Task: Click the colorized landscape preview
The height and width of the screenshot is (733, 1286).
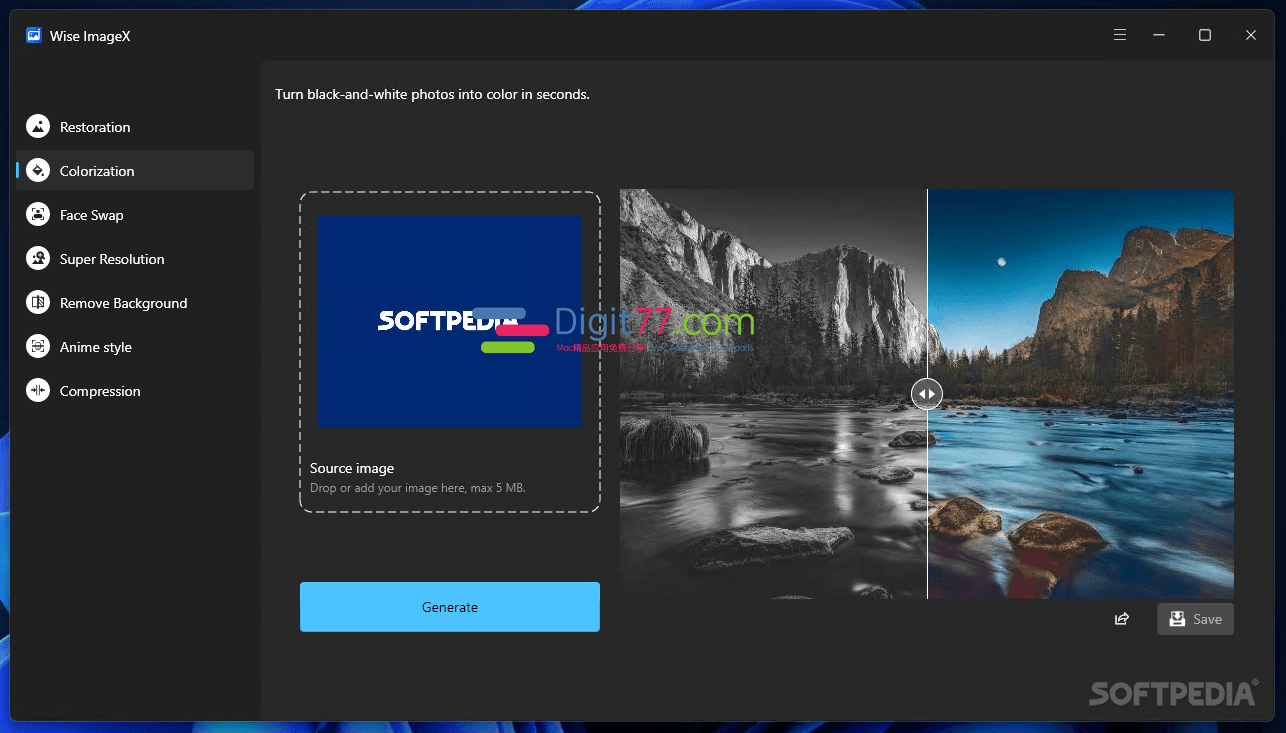Action: (1081, 394)
